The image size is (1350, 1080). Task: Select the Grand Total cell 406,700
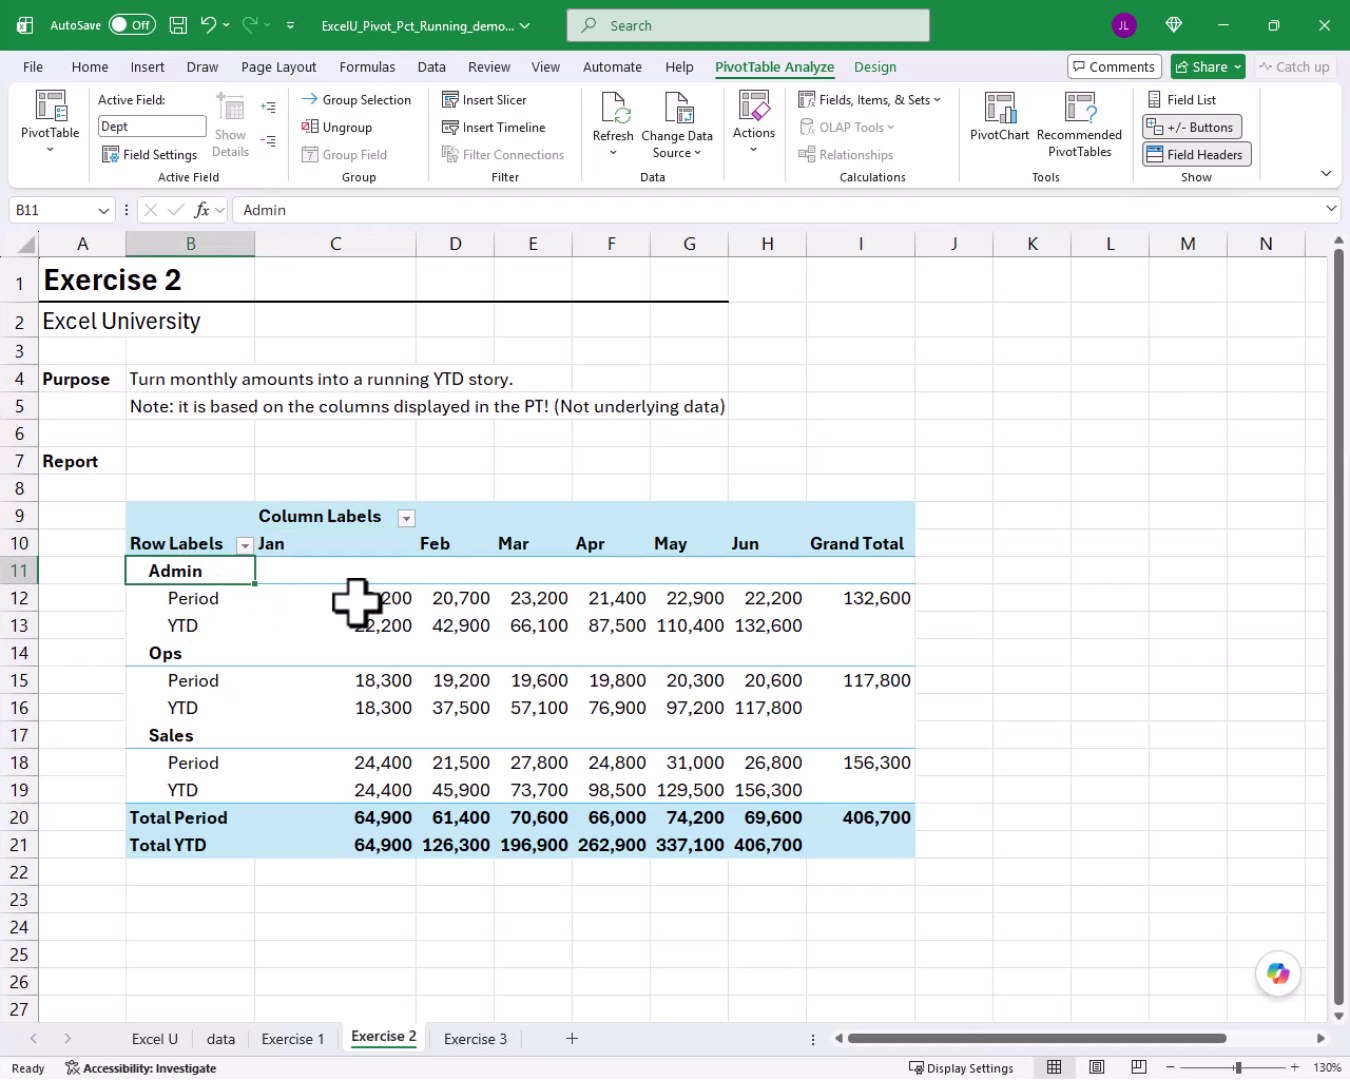click(x=861, y=818)
